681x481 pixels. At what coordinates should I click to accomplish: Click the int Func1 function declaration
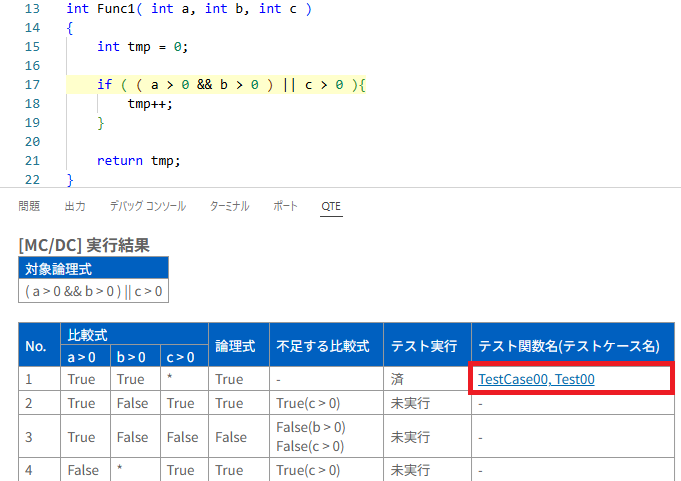(x=189, y=9)
